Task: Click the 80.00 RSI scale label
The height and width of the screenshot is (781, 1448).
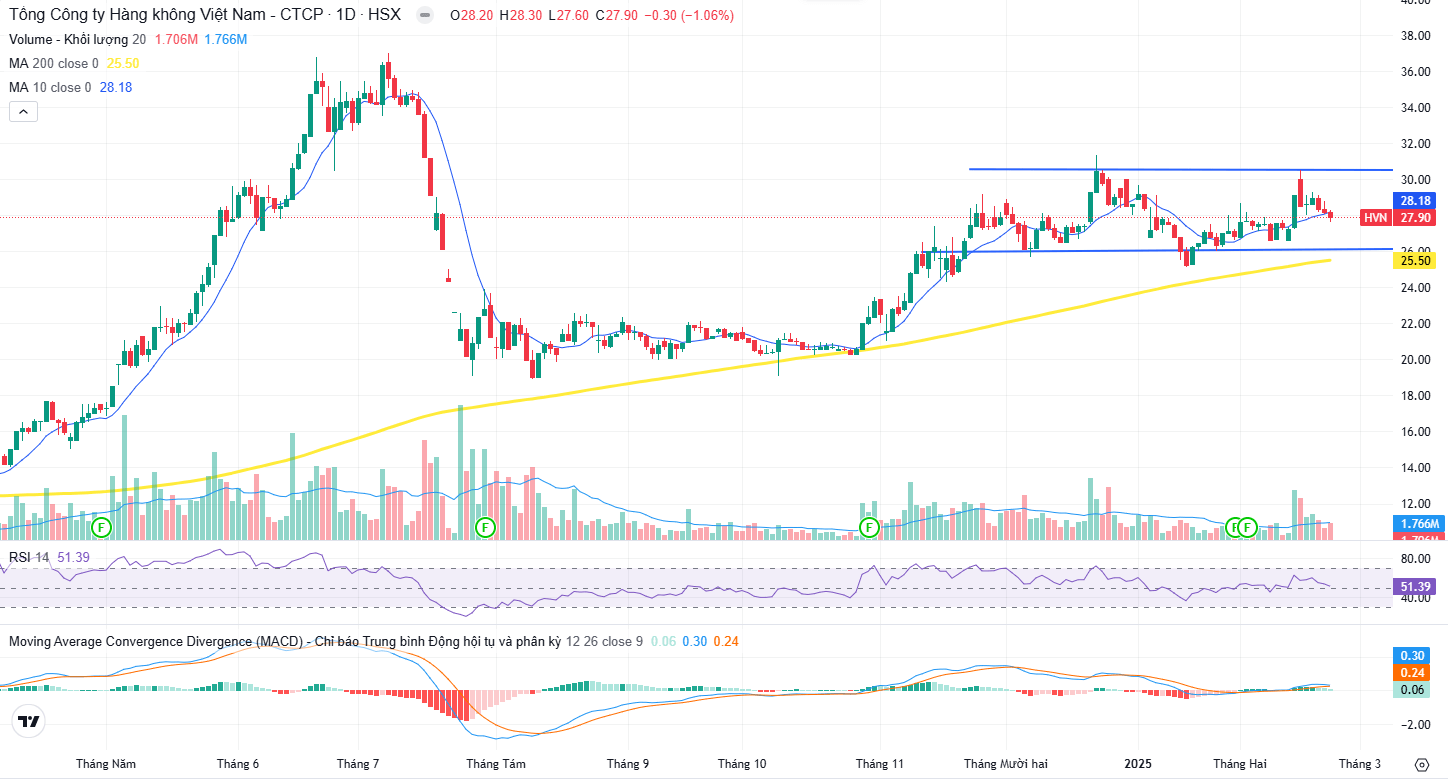Action: (x=1416, y=559)
